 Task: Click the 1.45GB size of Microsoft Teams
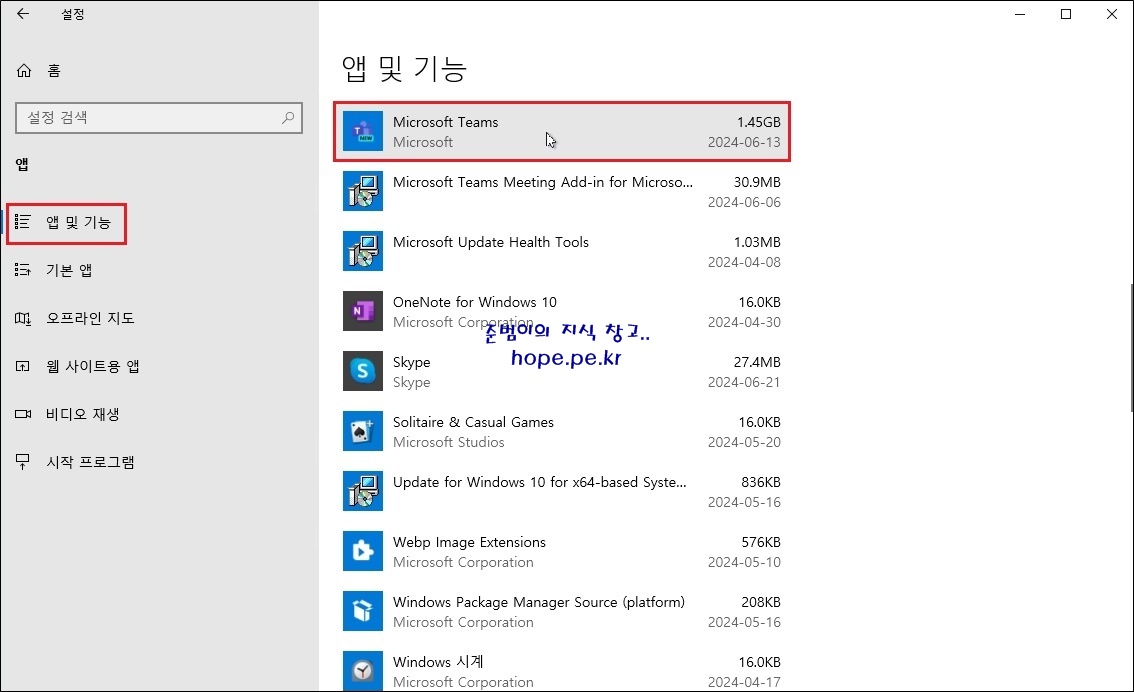[759, 122]
